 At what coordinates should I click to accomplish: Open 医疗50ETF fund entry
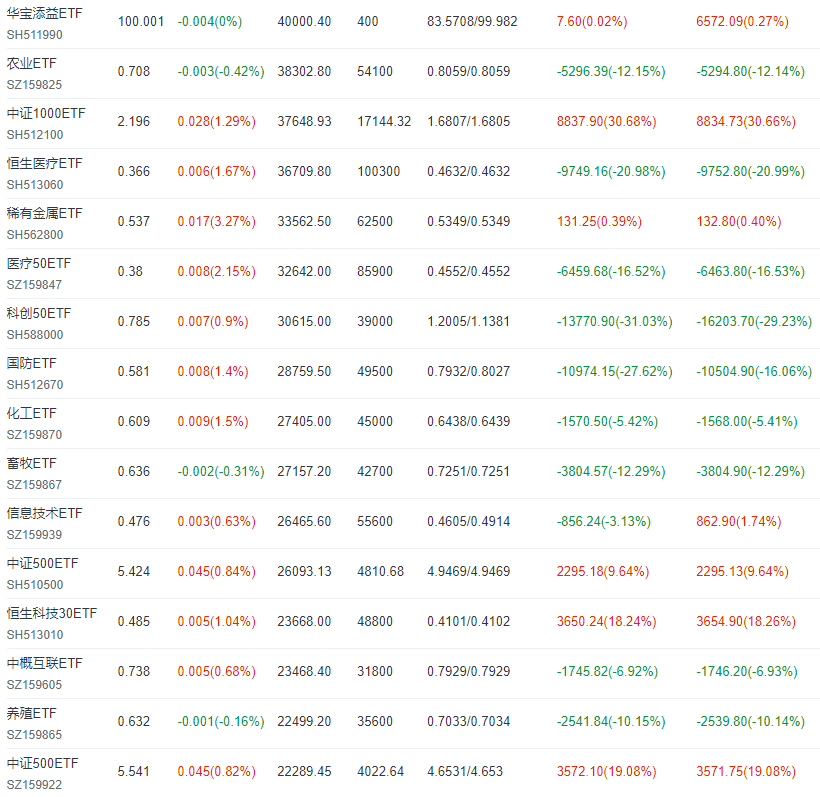point(39,263)
